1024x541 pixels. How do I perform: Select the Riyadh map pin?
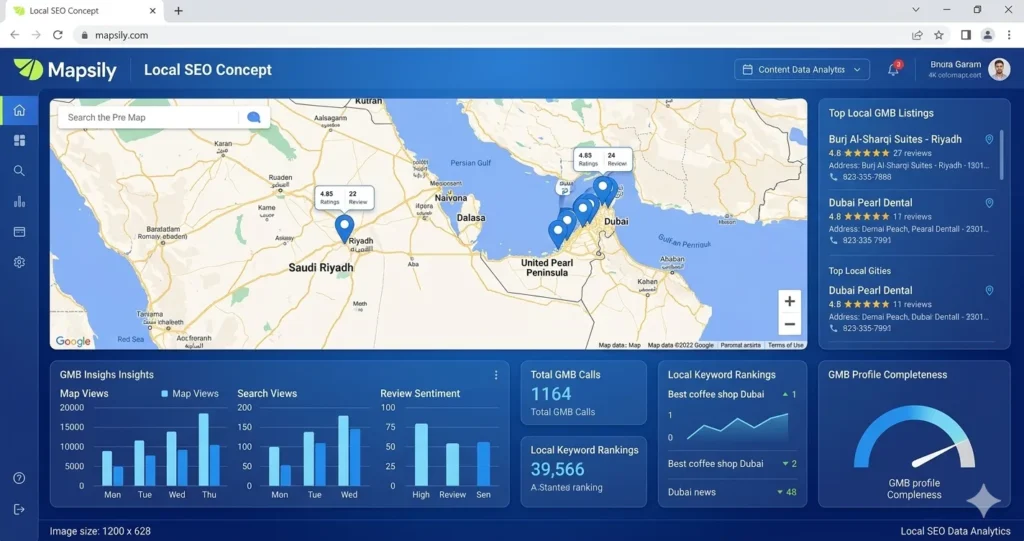coord(345,229)
